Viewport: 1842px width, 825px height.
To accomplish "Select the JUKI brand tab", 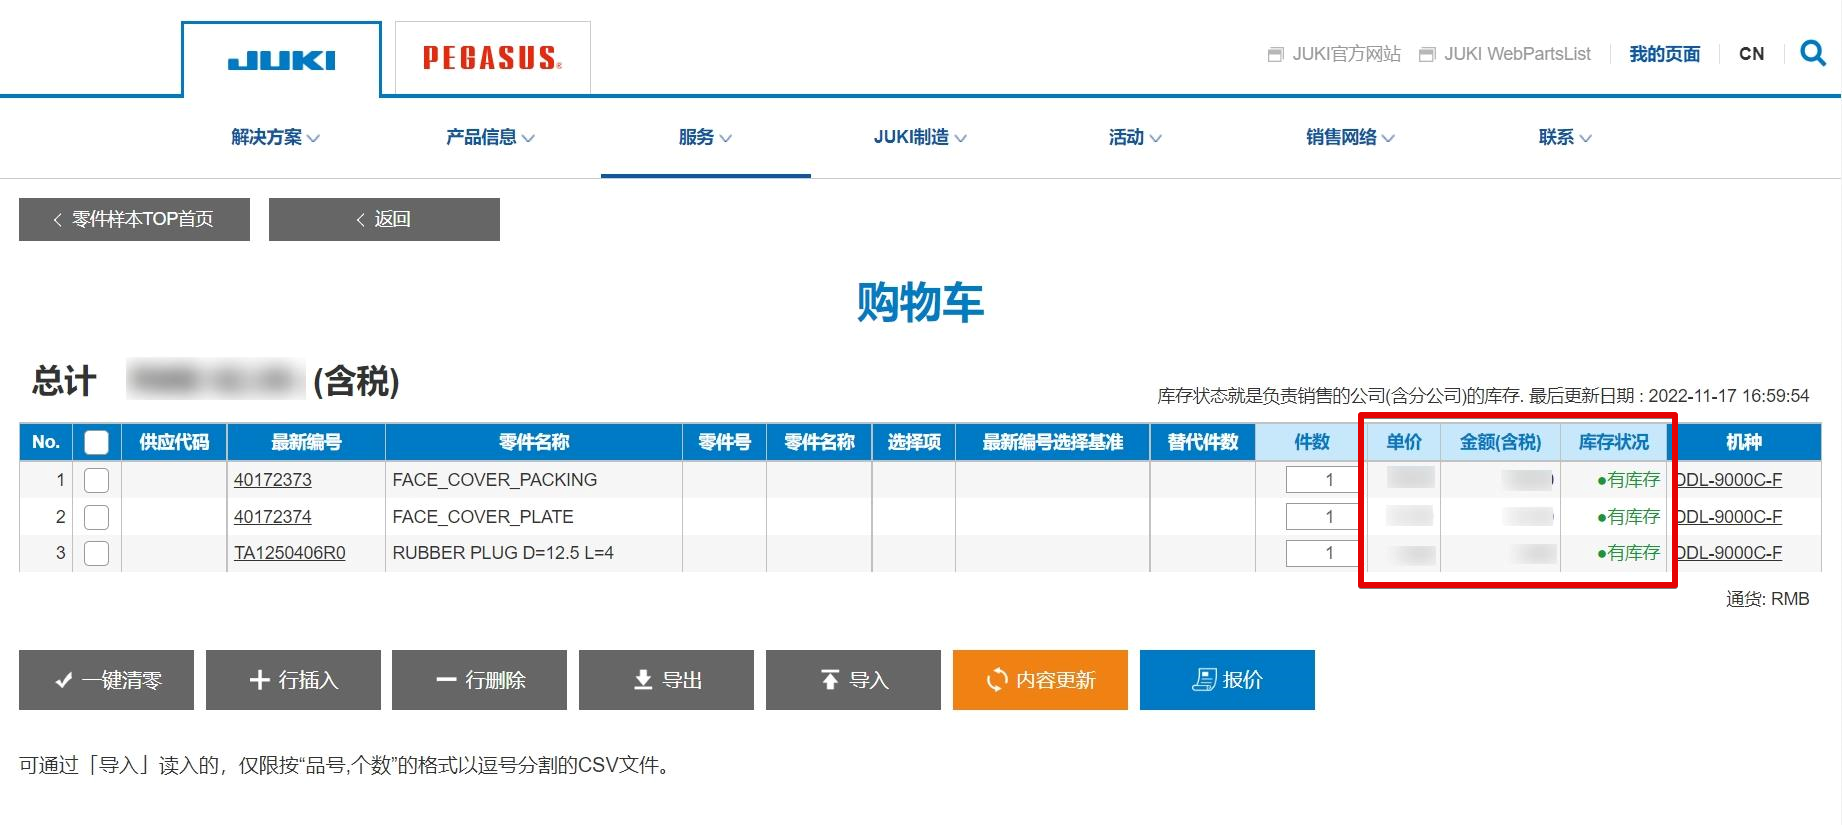I will (x=281, y=60).
